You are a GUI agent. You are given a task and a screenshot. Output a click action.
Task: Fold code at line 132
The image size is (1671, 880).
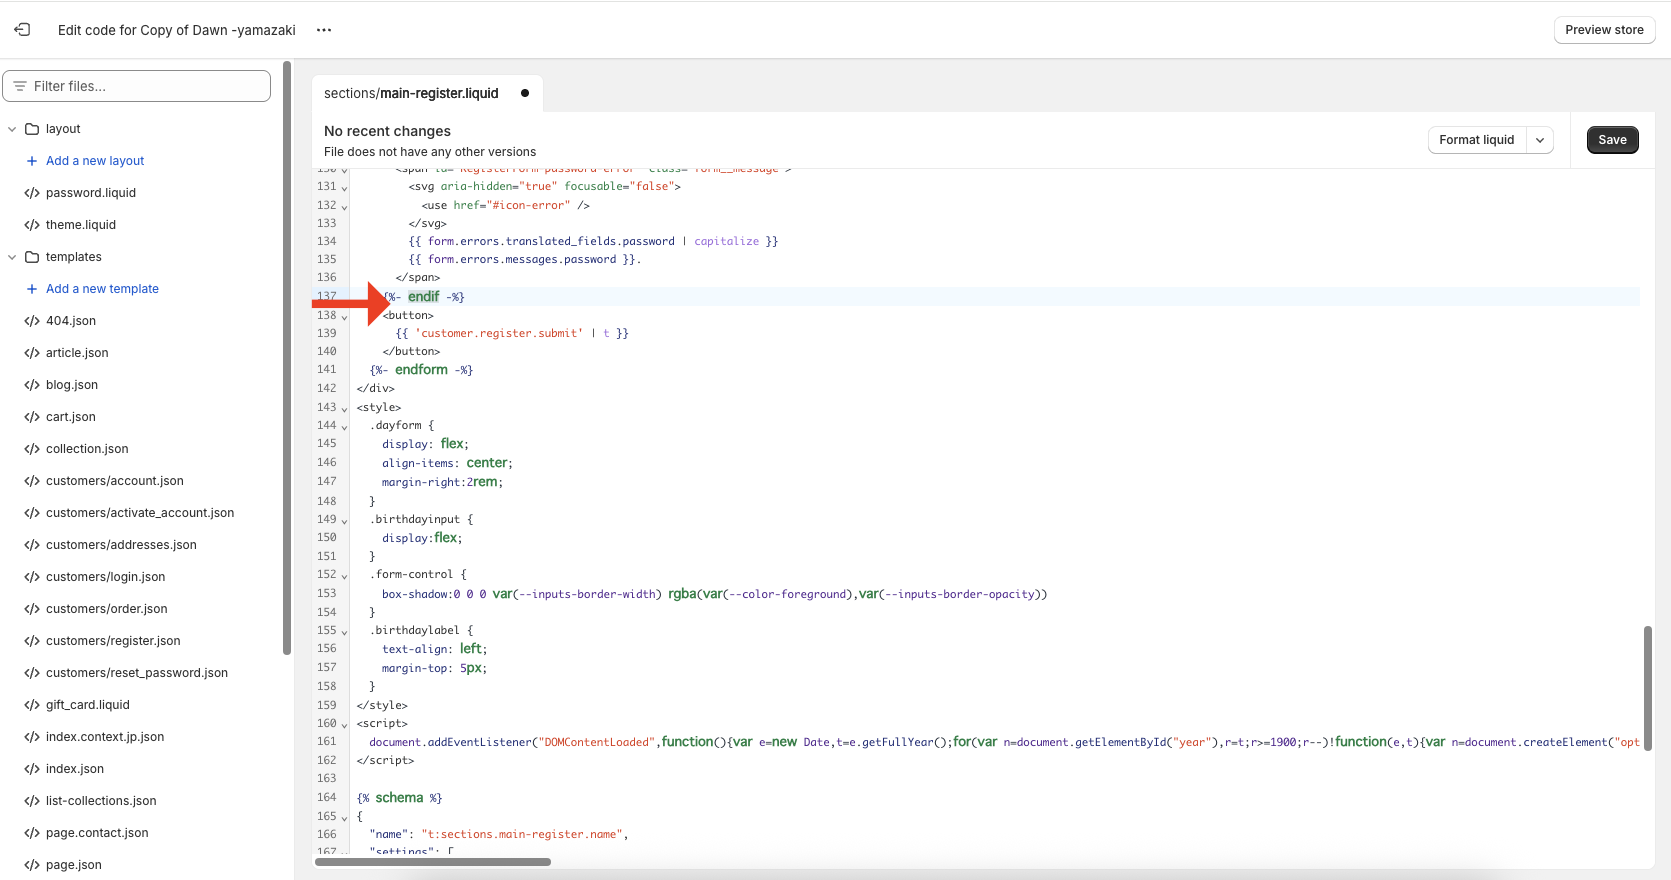344,206
